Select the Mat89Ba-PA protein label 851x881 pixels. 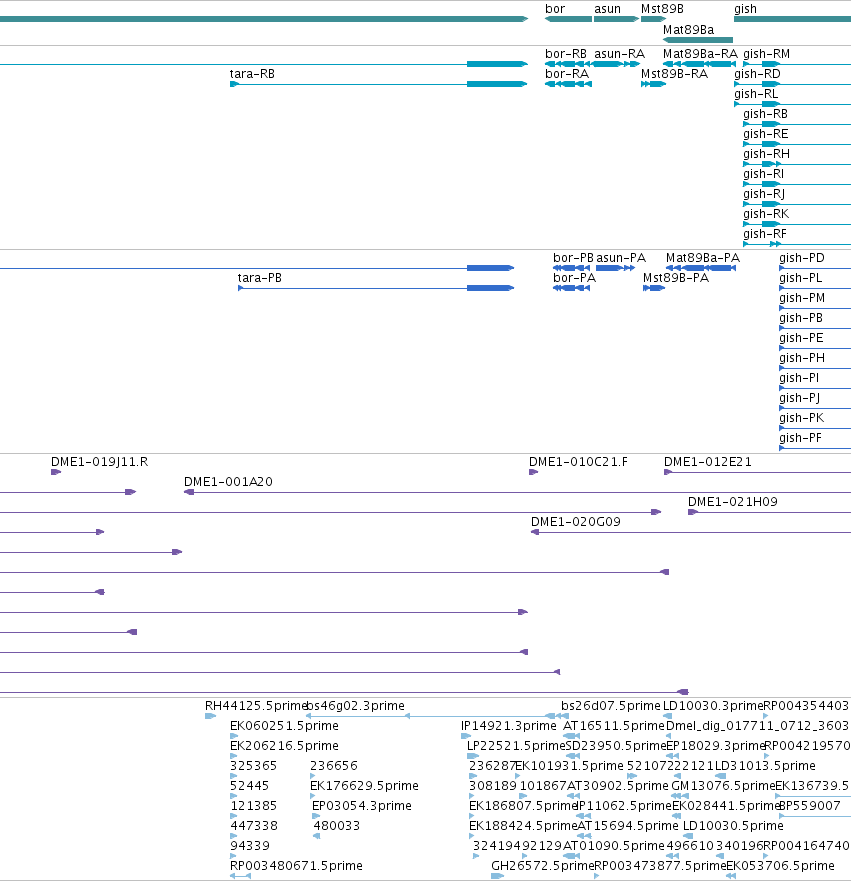pyautogui.click(x=703, y=258)
